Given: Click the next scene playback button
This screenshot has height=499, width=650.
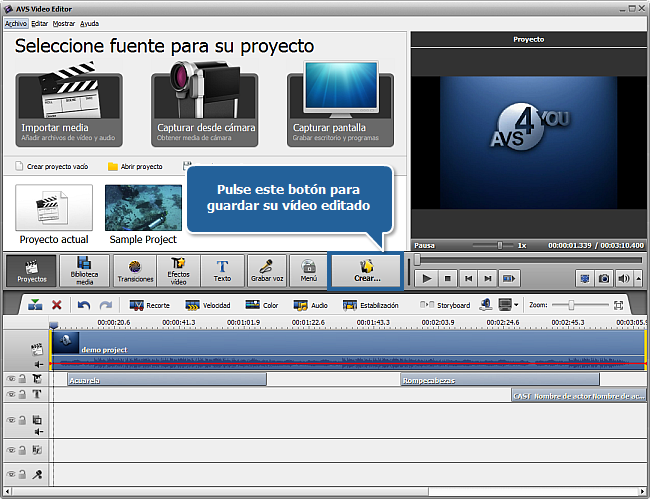Looking at the screenshot, I should click(509, 279).
